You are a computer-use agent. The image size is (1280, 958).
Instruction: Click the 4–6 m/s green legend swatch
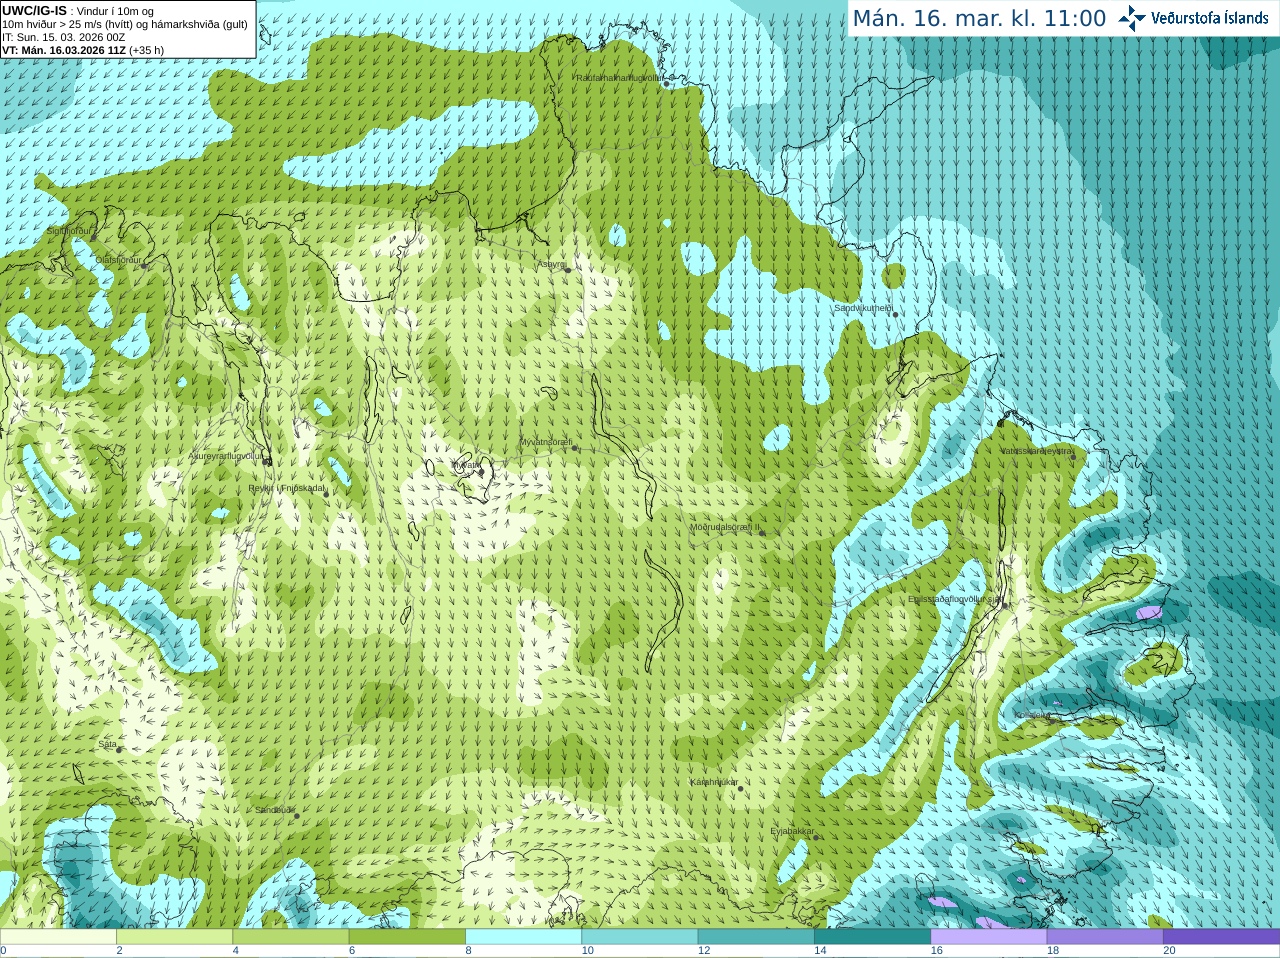coord(291,937)
